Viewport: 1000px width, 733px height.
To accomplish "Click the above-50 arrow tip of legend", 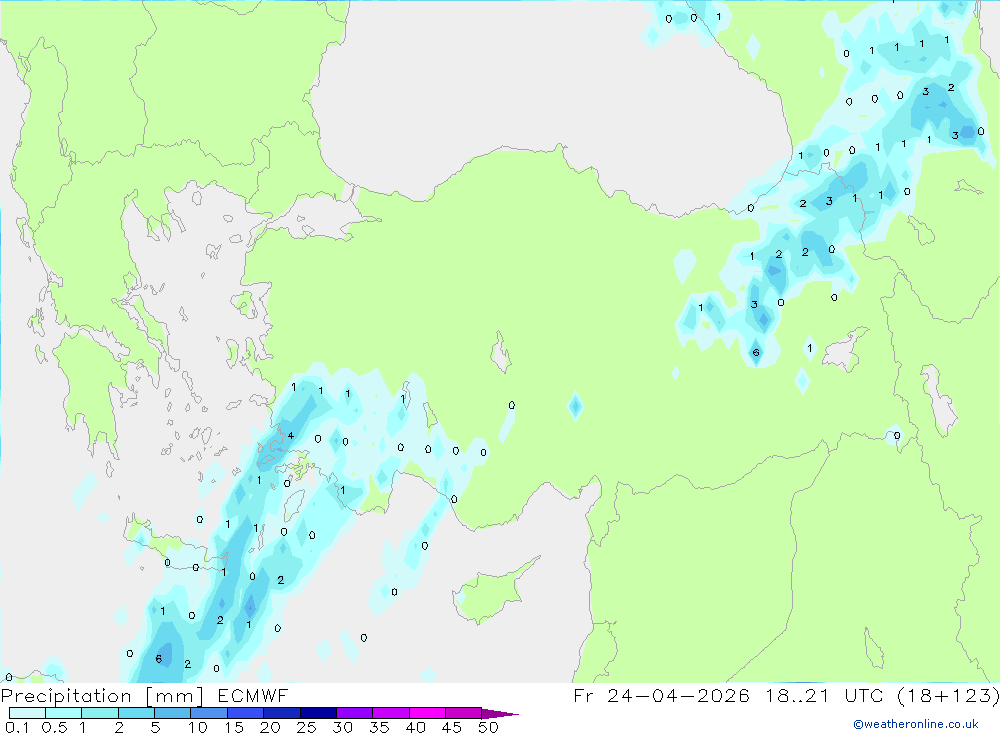I will point(500,714).
